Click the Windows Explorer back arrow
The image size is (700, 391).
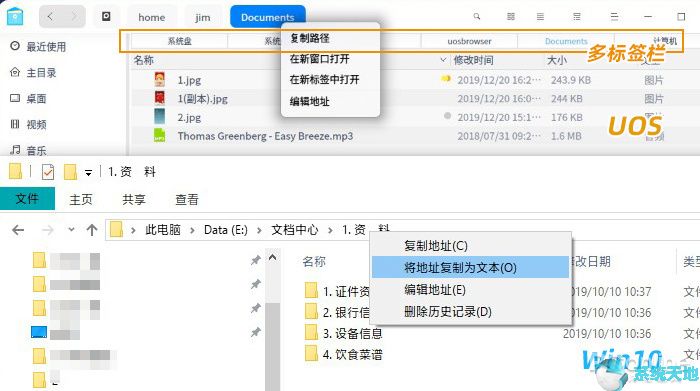coord(18,230)
